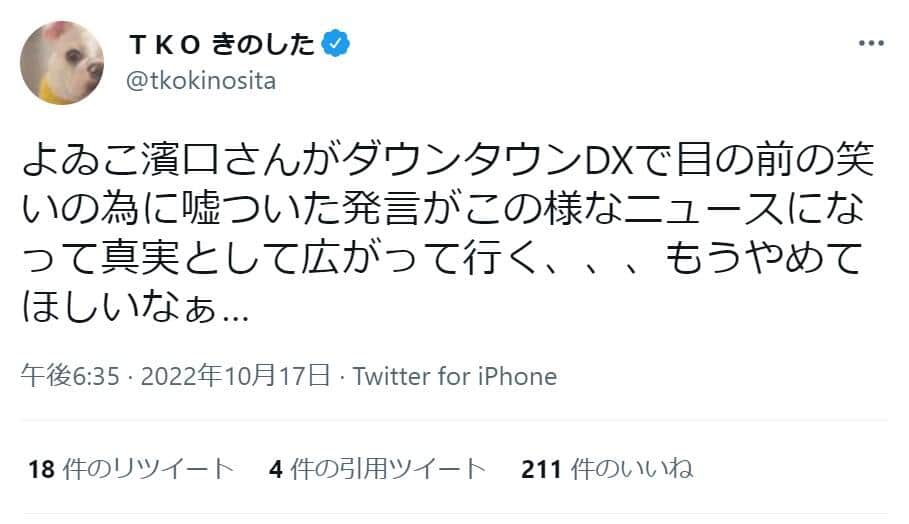909x524 pixels.
Task: Click the retweet count number 18
Action: [40, 468]
